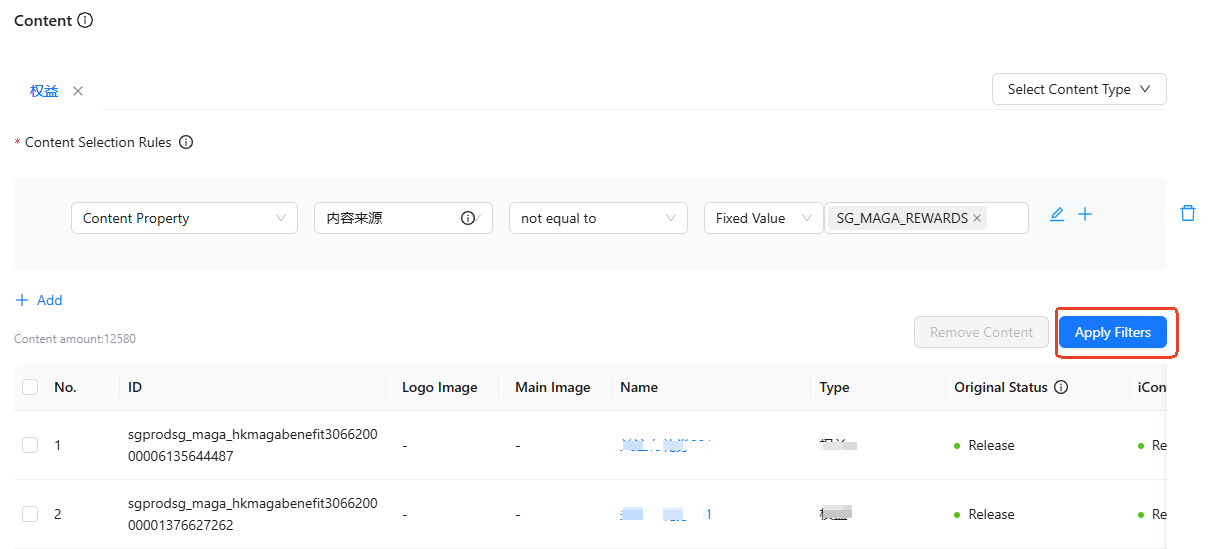Remove the SG_MAGA_REWARDS tag
Viewport: 1230px width, 549px height.
977,218
